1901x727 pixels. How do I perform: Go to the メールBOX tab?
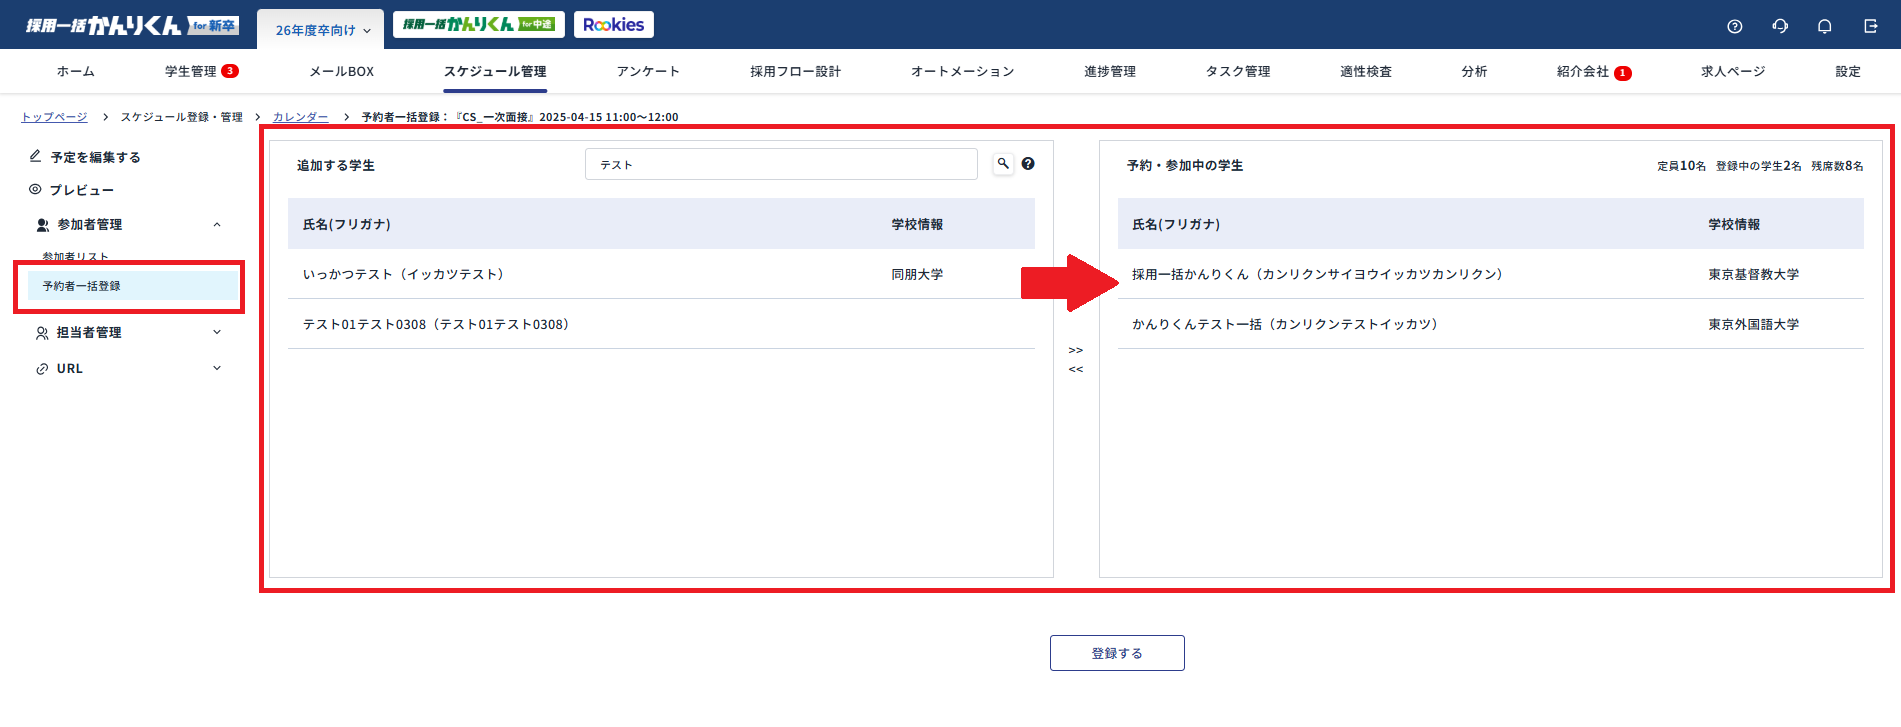coord(341,72)
